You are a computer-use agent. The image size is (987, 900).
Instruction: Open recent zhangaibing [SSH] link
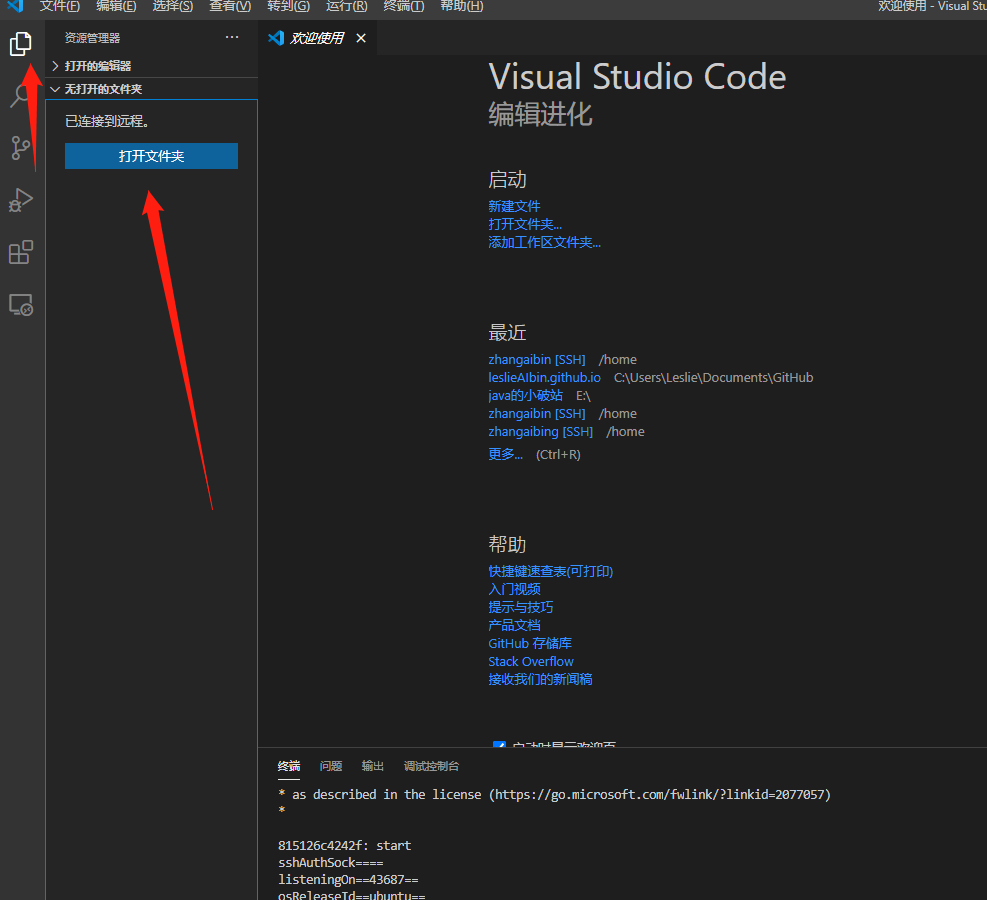541,432
